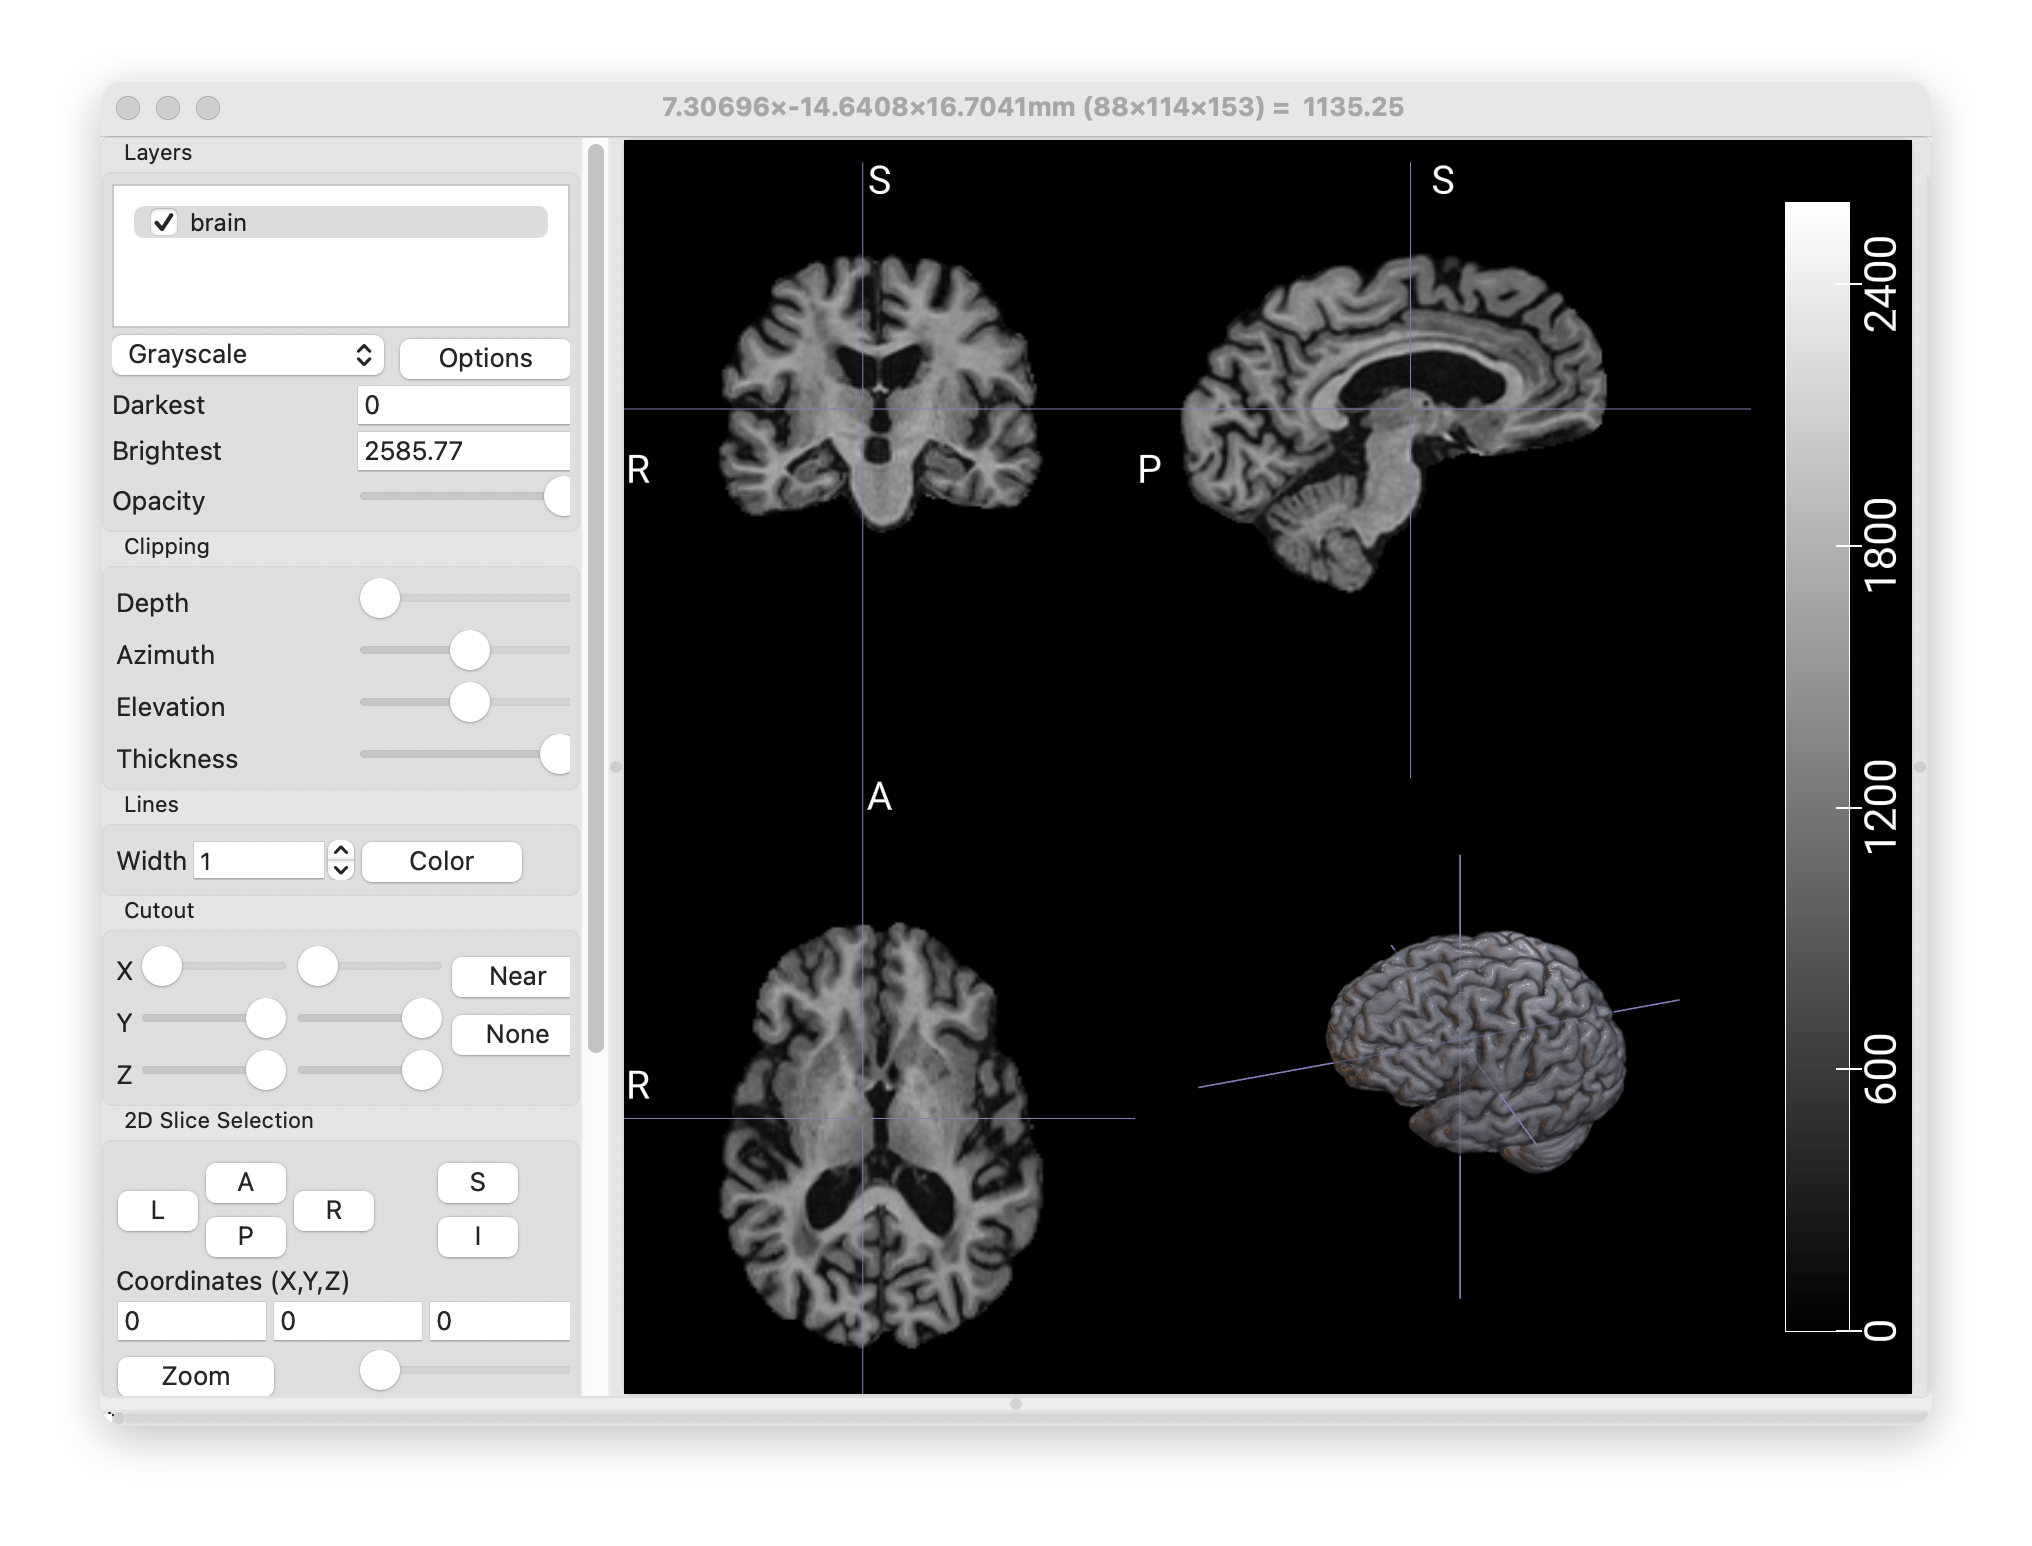This screenshot has height=1546, width=2032.
Task: Uncheck the brain layer checkbox
Action: click(164, 222)
